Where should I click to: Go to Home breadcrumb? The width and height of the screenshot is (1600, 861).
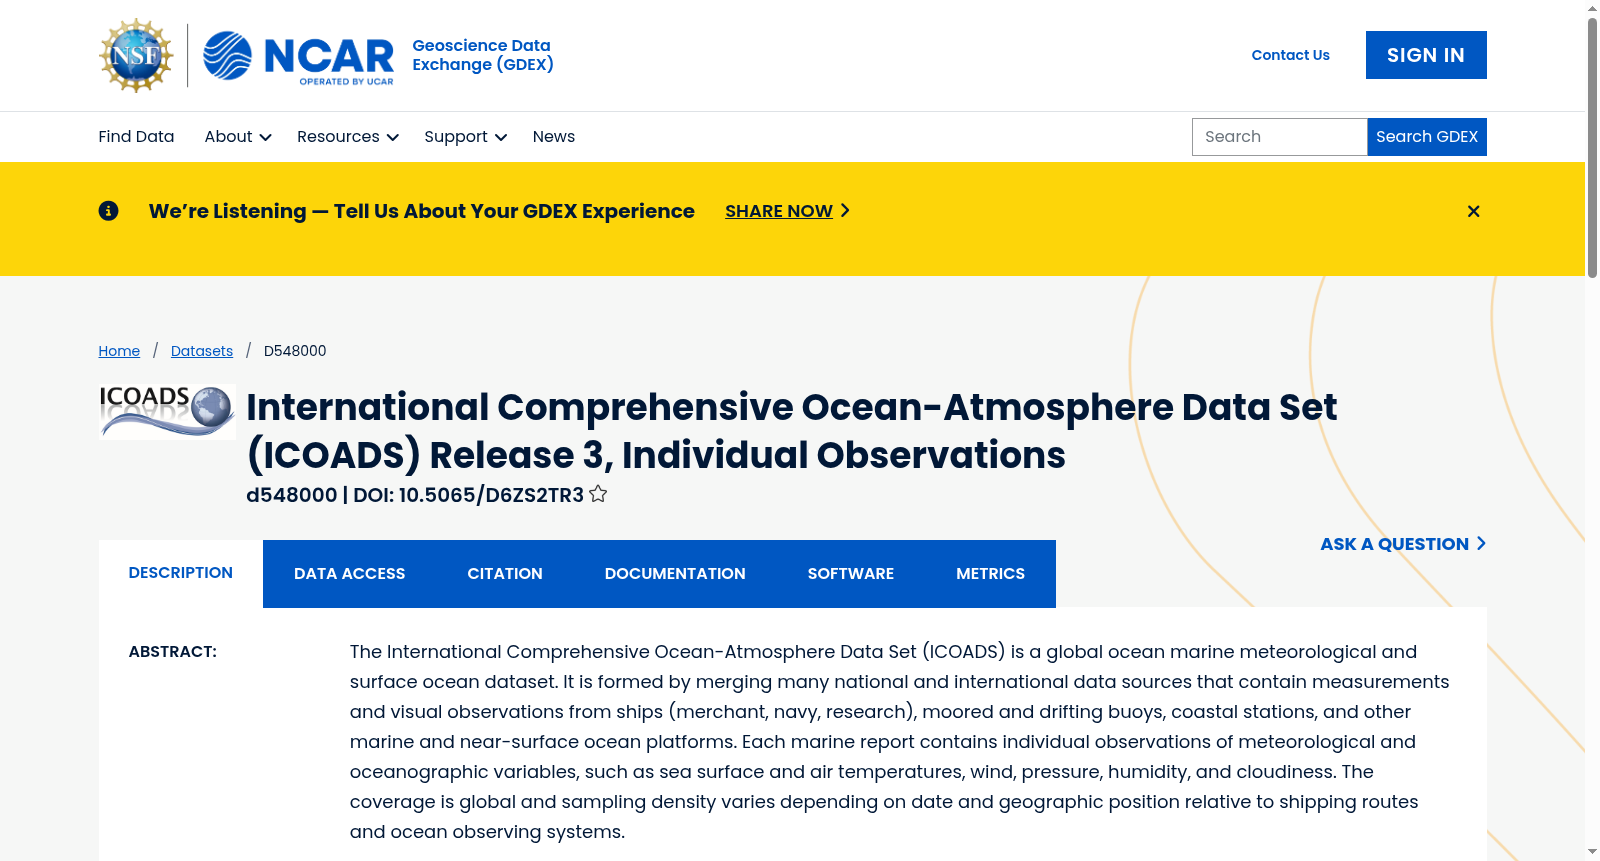[x=119, y=351]
